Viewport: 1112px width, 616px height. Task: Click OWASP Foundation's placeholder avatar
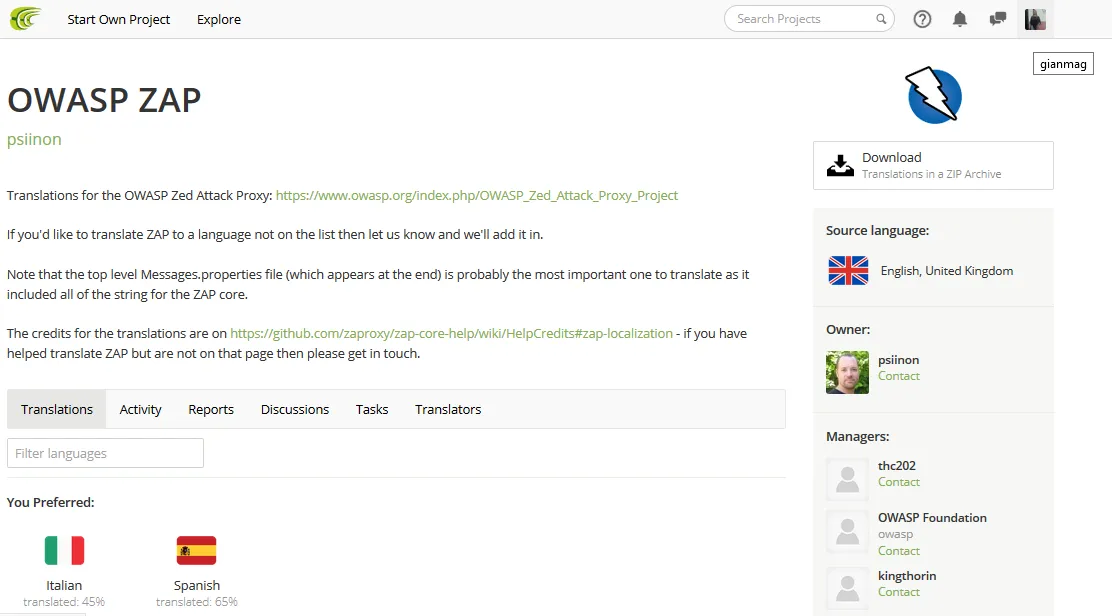[847, 531]
